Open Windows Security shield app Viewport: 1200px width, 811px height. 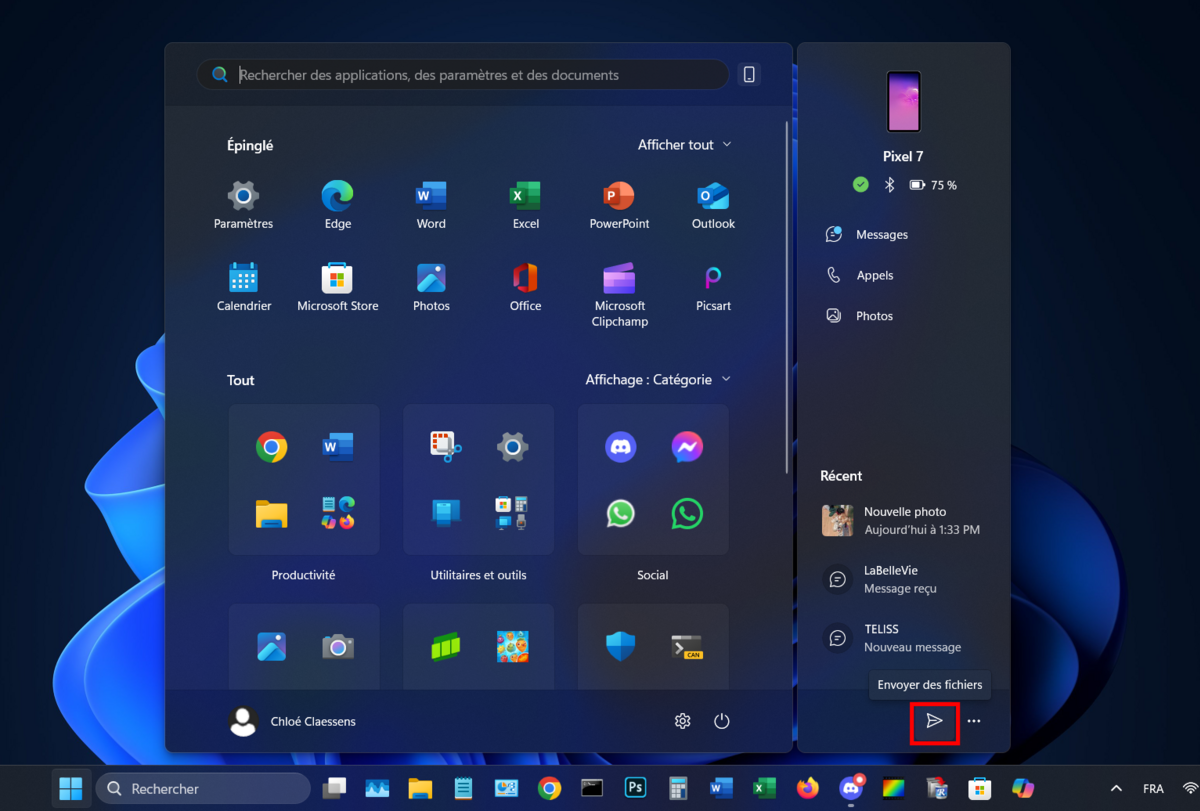[x=621, y=647]
